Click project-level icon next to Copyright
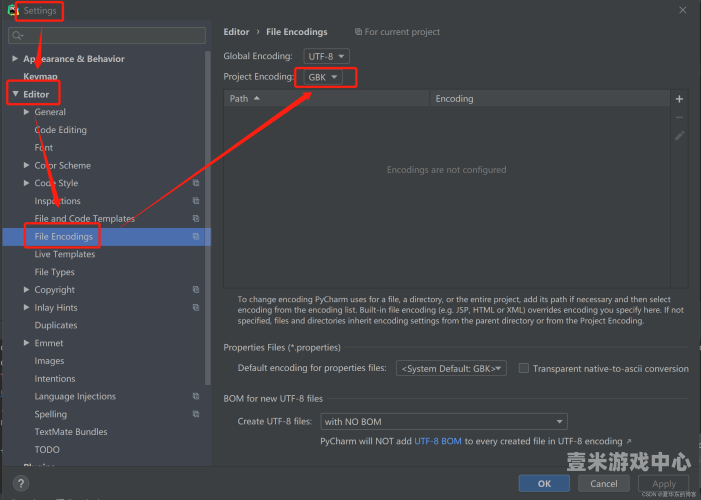Viewport: 701px width, 500px height. (196, 289)
